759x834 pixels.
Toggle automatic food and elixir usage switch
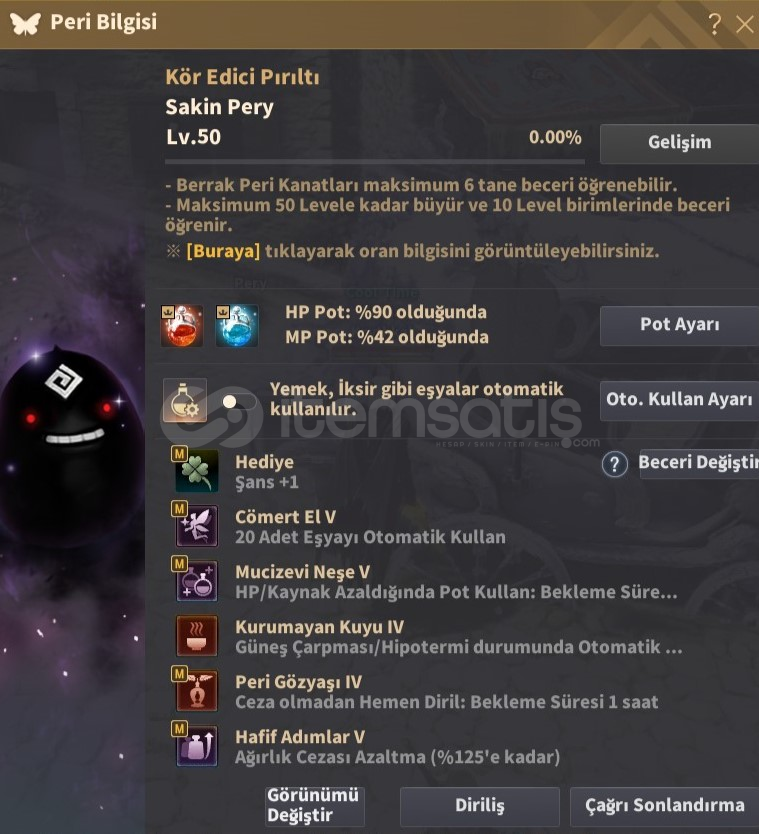tap(238, 402)
